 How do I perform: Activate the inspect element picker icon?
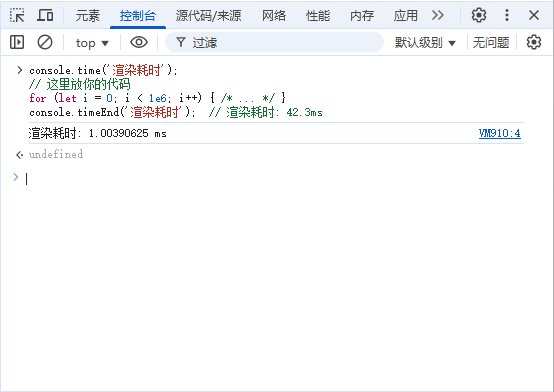(x=17, y=15)
